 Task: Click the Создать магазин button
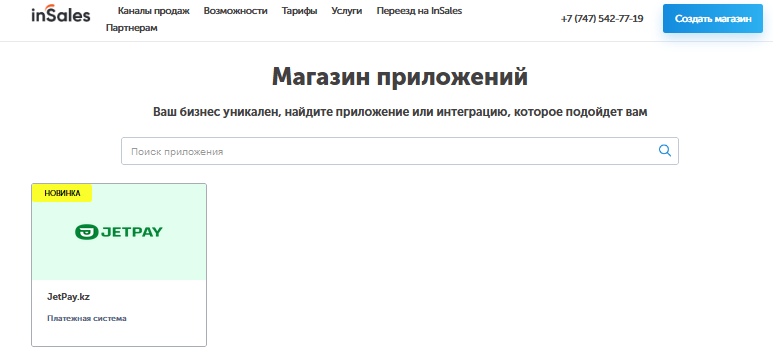(x=712, y=19)
